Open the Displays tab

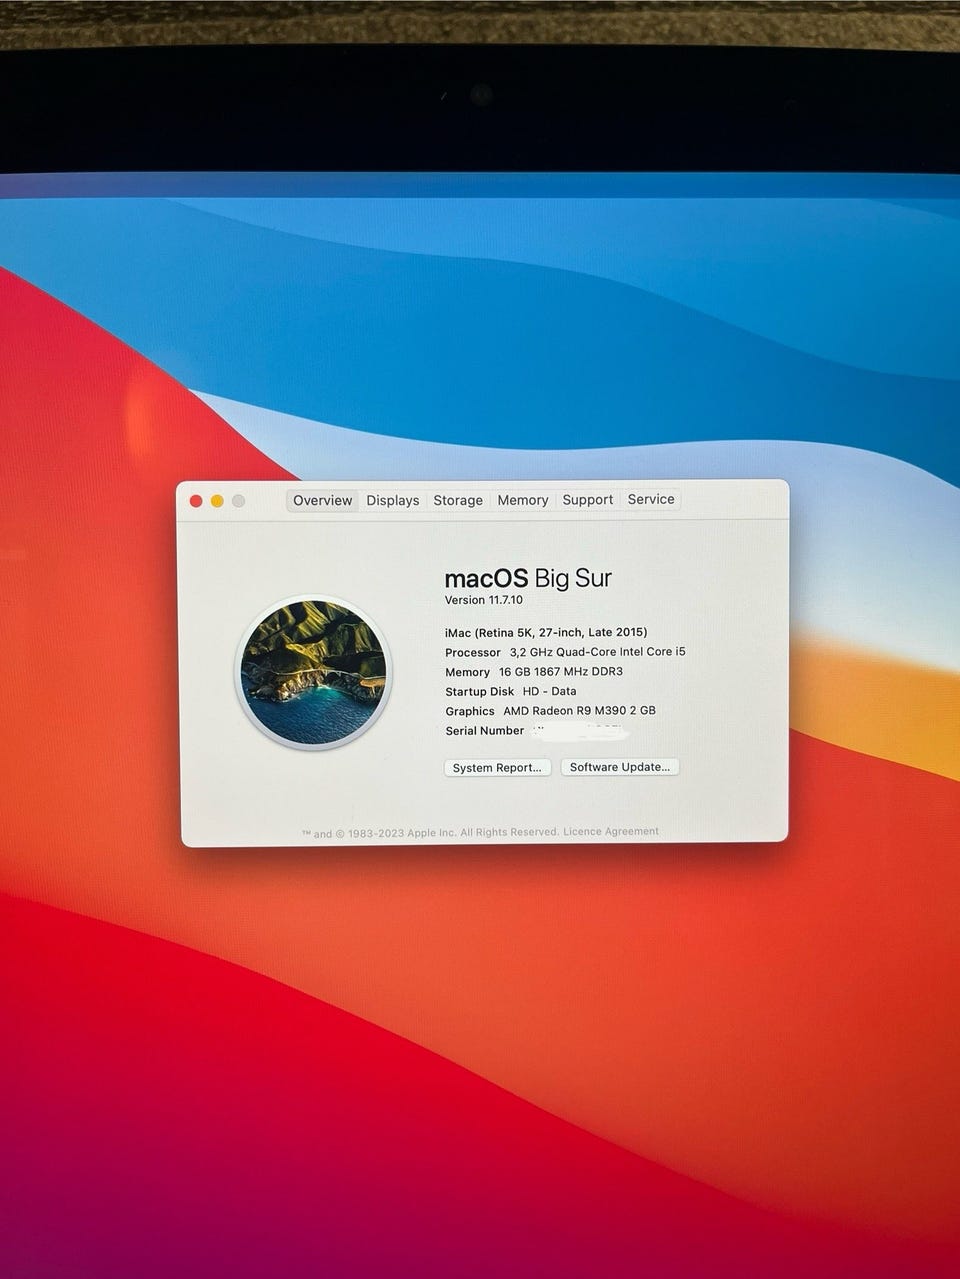pyautogui.click(x=392, y=500)
